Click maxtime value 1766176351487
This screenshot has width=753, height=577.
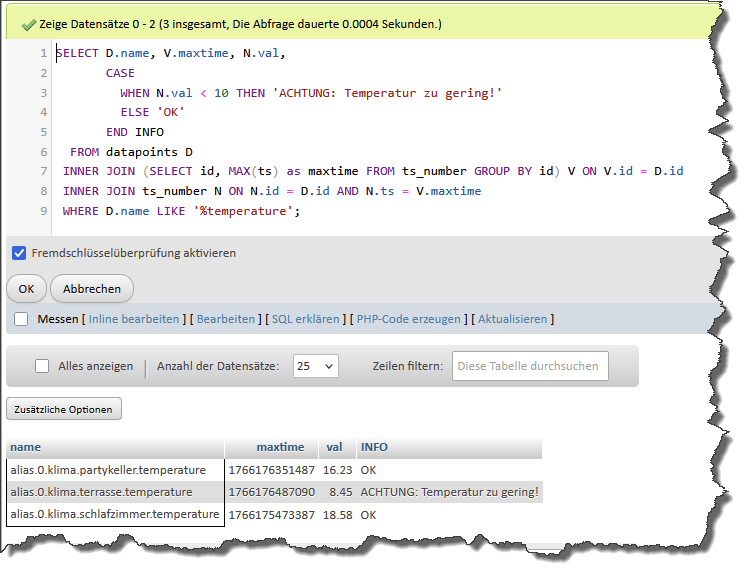click(x=271, y=470)
